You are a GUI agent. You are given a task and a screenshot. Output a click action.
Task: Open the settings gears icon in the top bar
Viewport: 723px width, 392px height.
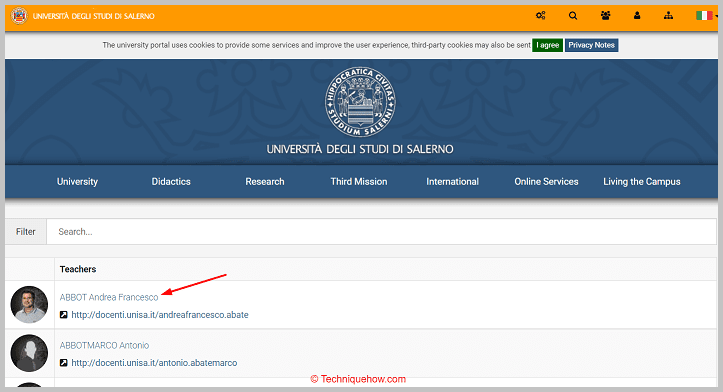[540, 16]
